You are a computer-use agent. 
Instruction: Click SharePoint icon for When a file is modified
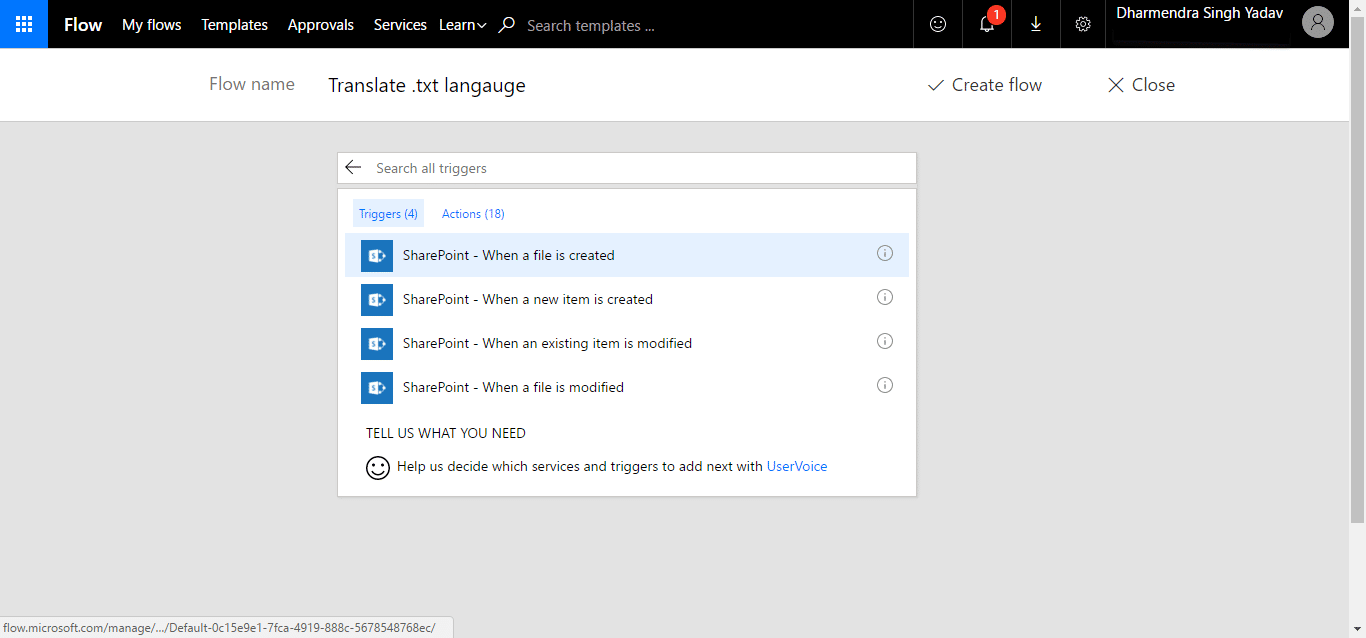tap(377, 387)
